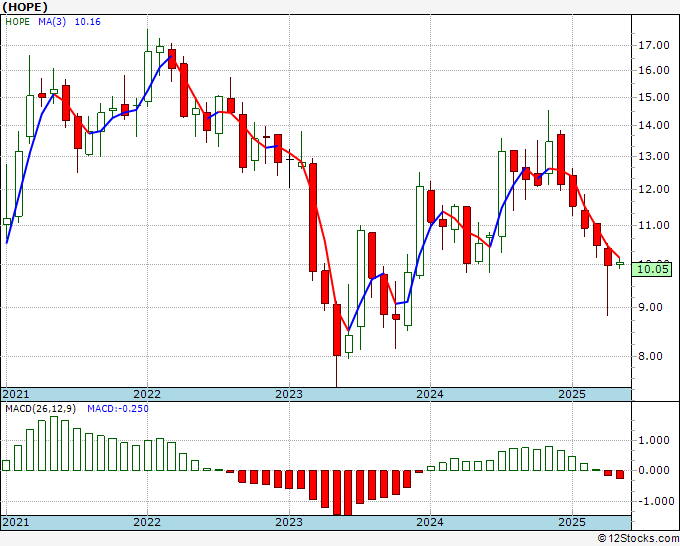
Task: Click the MACD(26,12,9) indicator label
Action: click(41, 409)
